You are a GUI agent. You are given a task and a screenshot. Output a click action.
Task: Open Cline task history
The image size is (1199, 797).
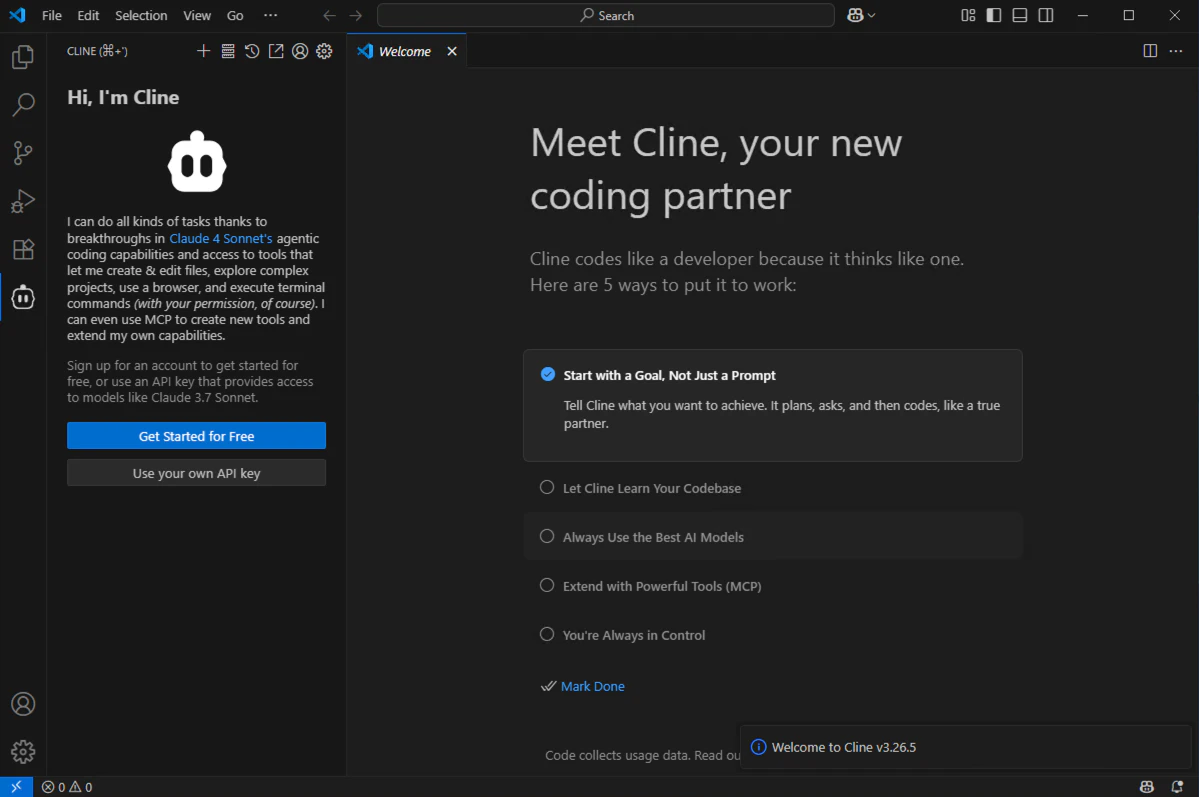pos(252,50)
